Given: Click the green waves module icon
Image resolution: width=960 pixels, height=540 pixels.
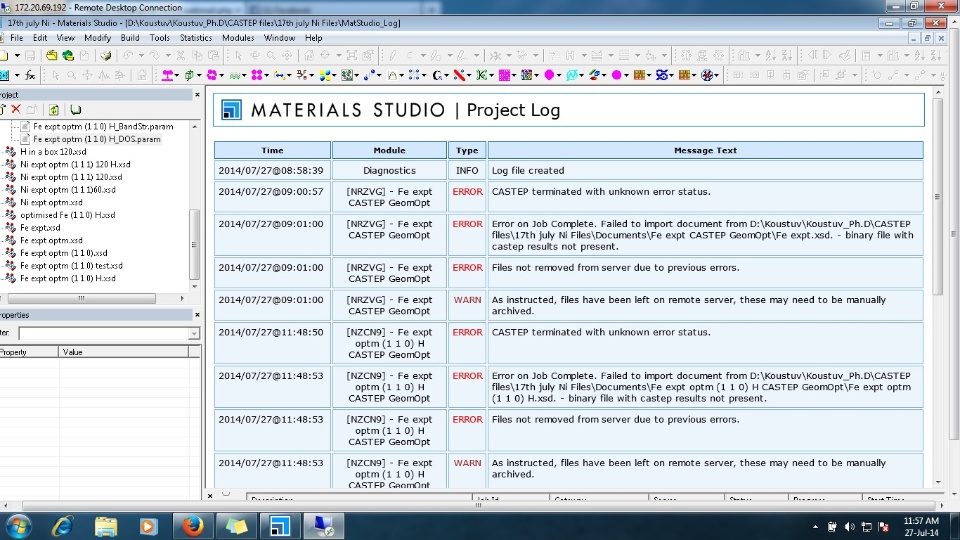Looking at the screenshot, I should 234,75.
